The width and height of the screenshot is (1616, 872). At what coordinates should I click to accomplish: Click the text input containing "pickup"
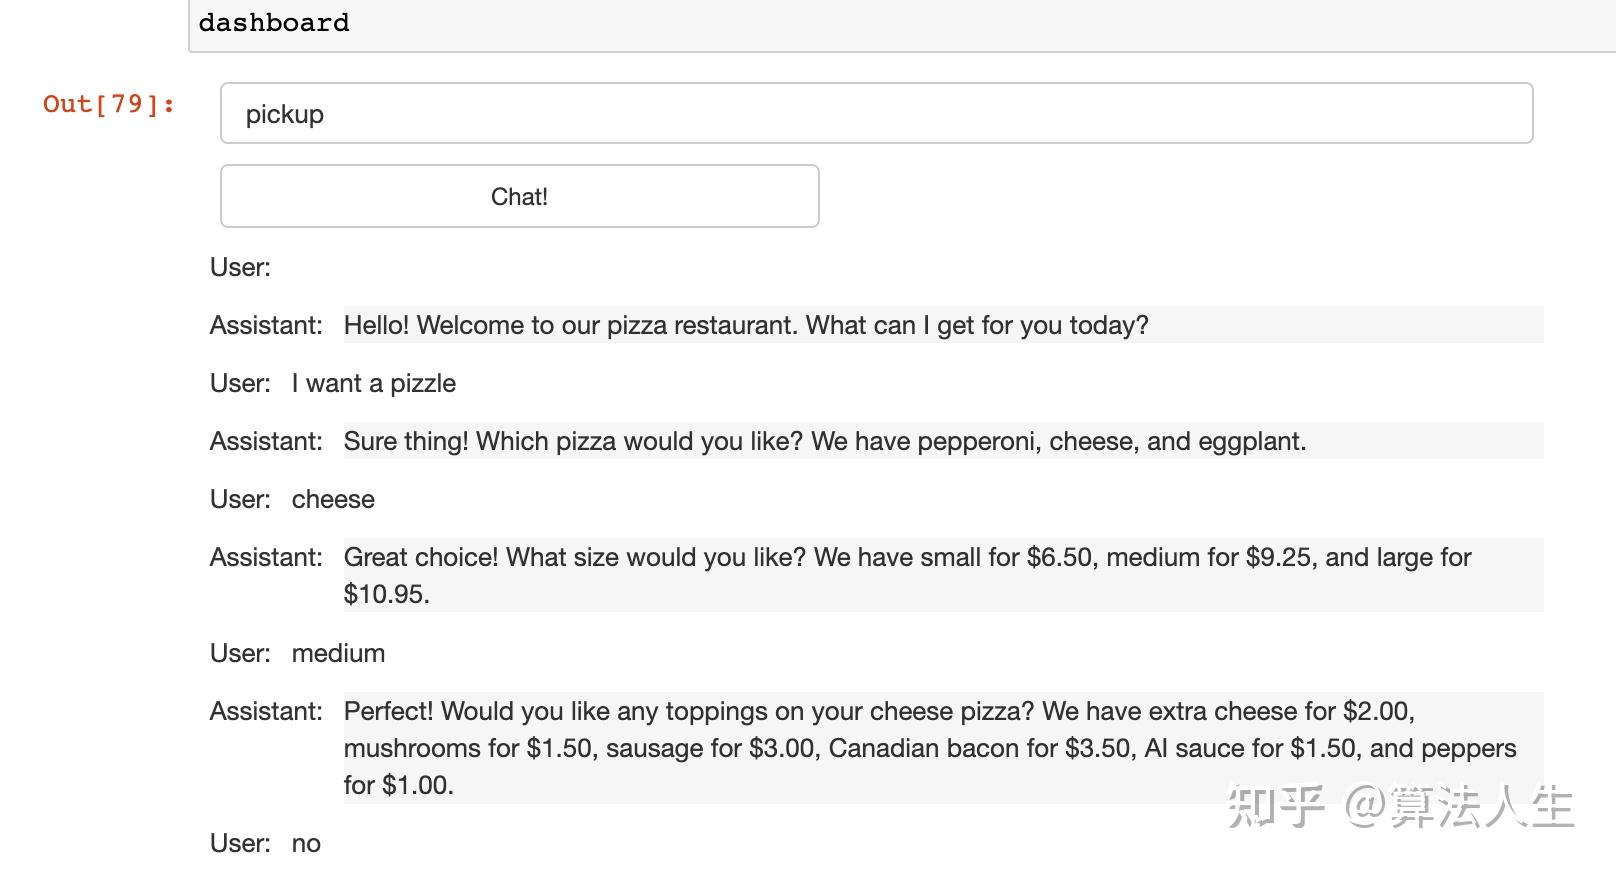tap(876, 113)
